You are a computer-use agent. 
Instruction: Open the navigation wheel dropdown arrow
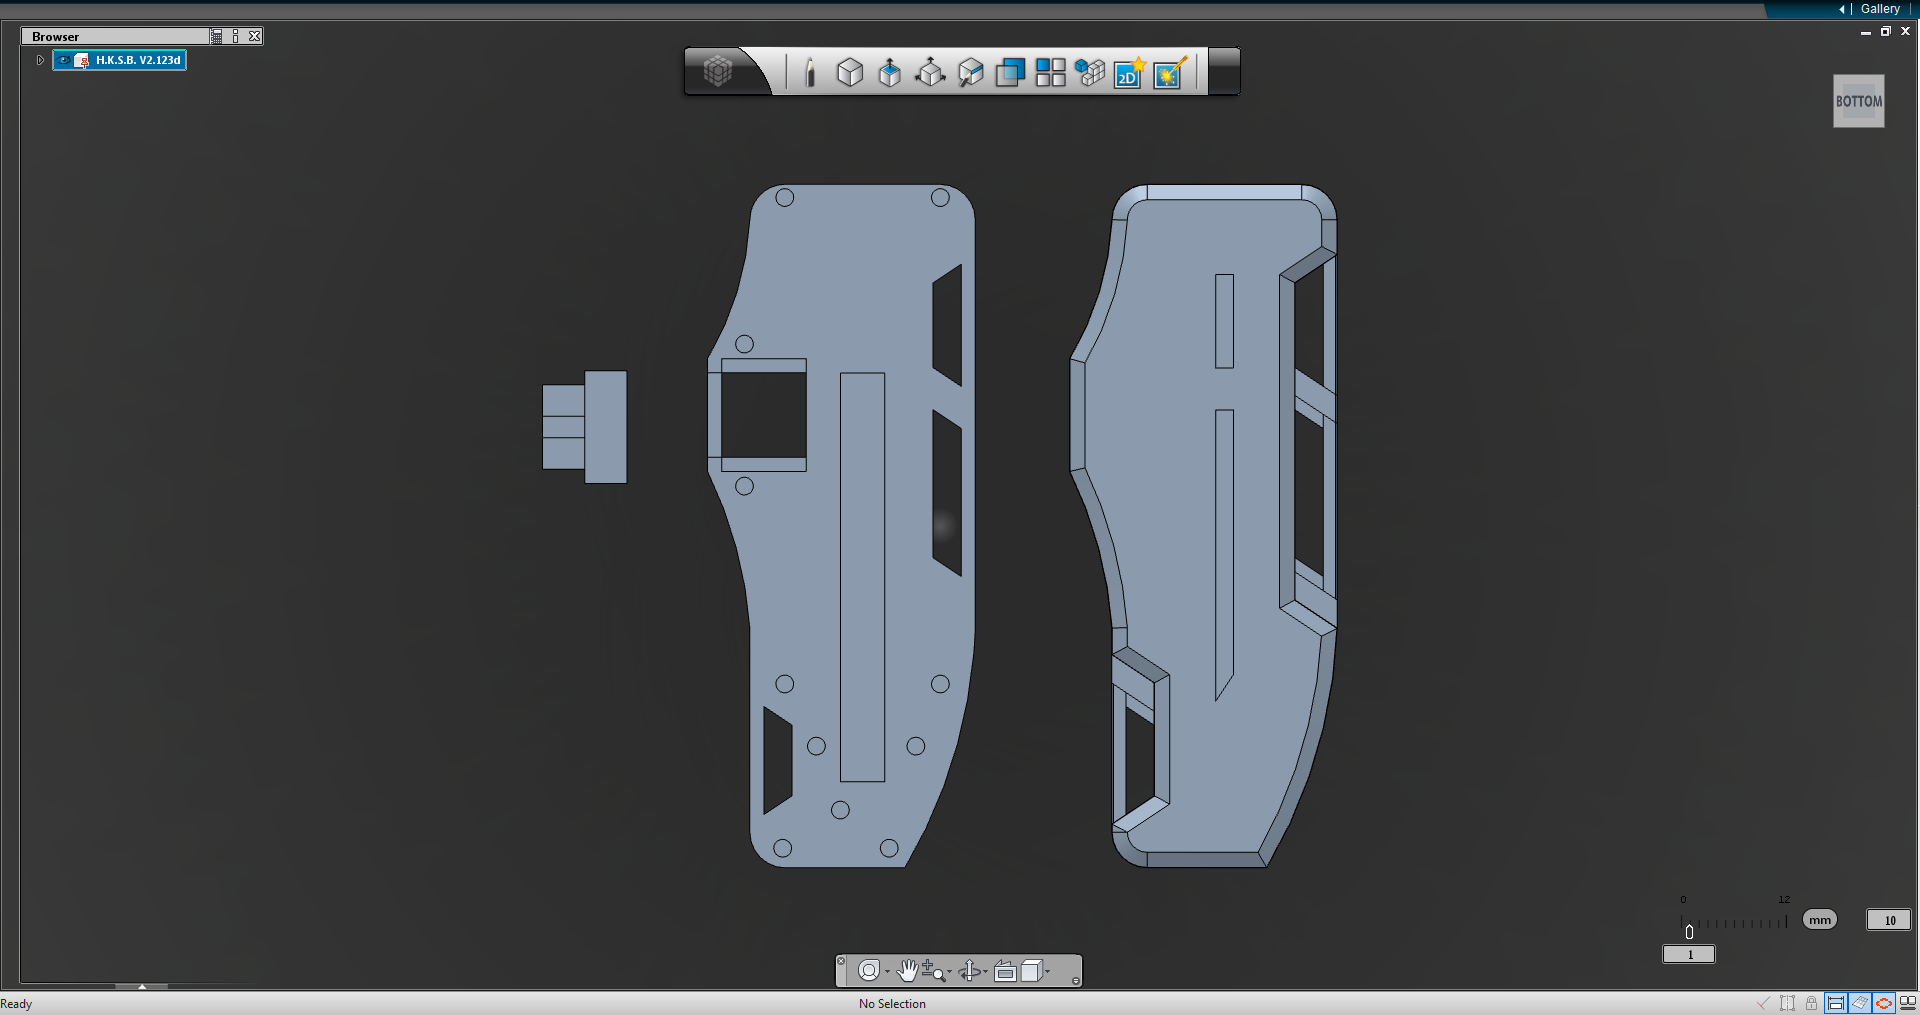887,972
